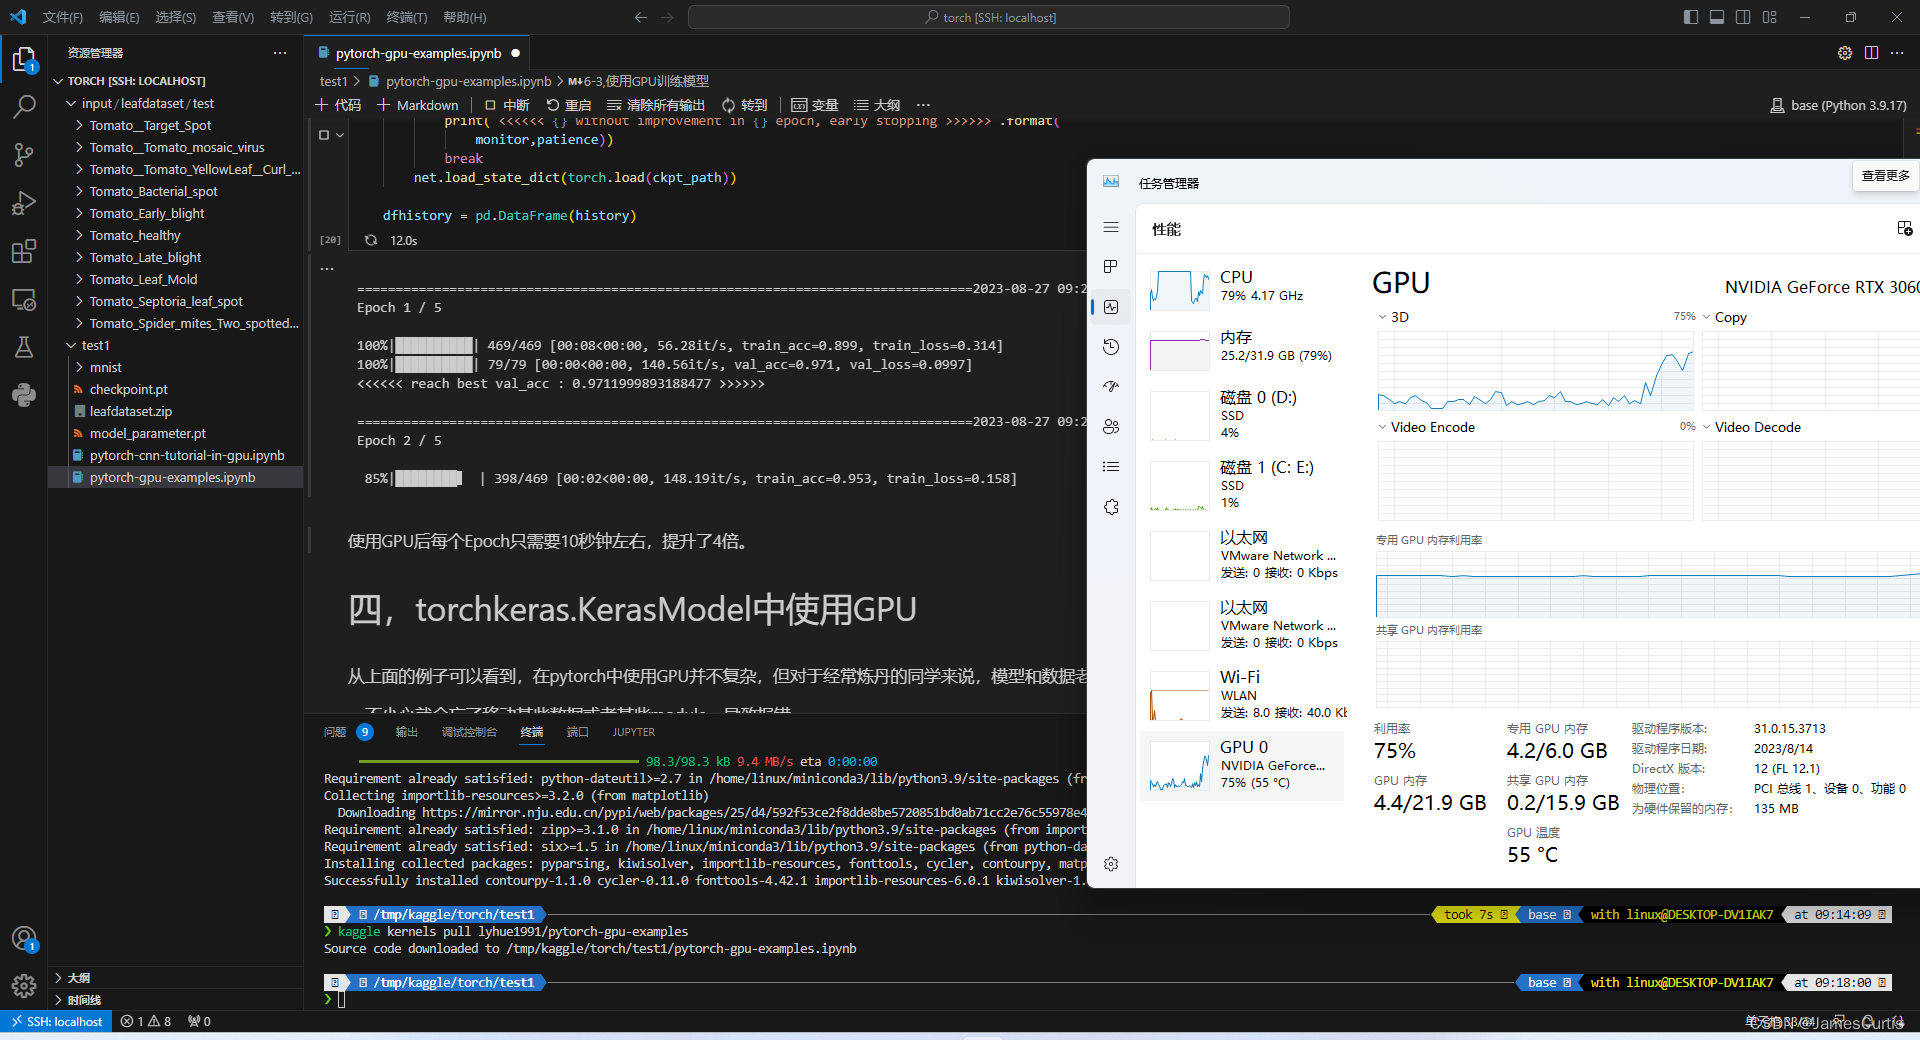Click SSH: localhost remote status indicator
Viewport: 1920px width, 1040px height.
coord(57,1021)
